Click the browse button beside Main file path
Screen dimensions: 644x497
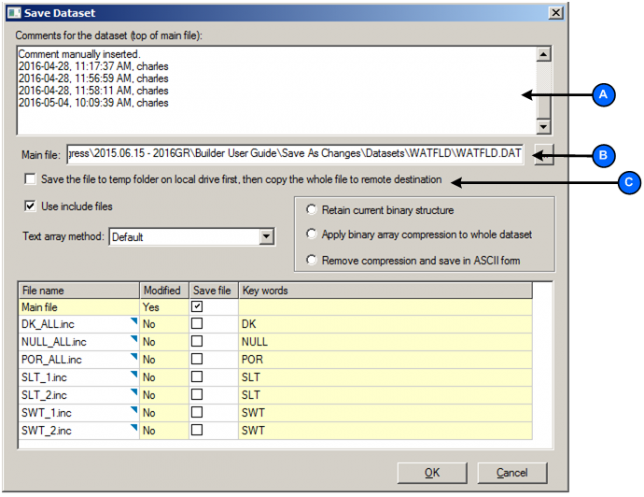coord(543,155)
